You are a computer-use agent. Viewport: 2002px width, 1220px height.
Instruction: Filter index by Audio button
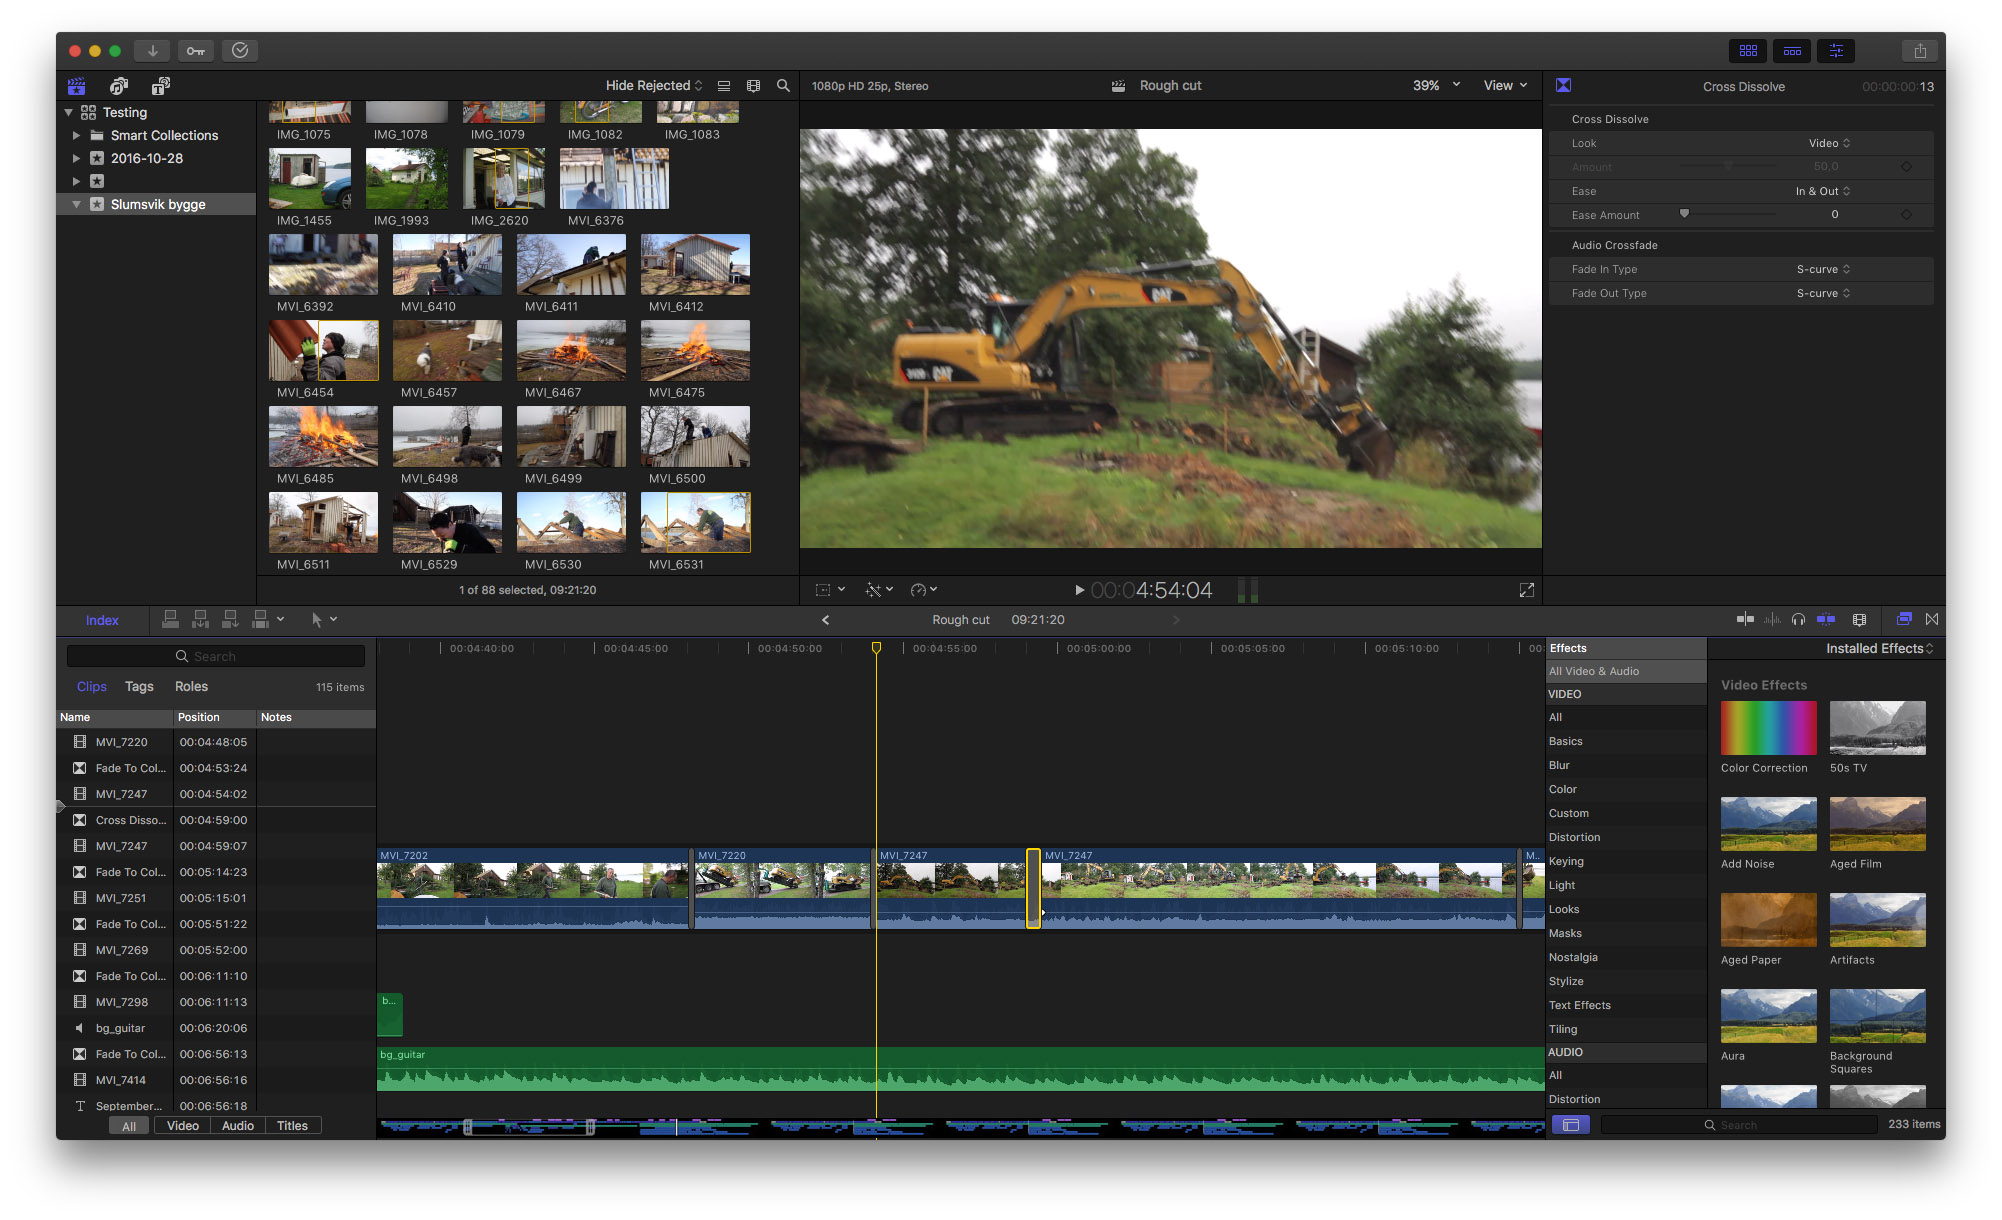[x=238, y=1126]
